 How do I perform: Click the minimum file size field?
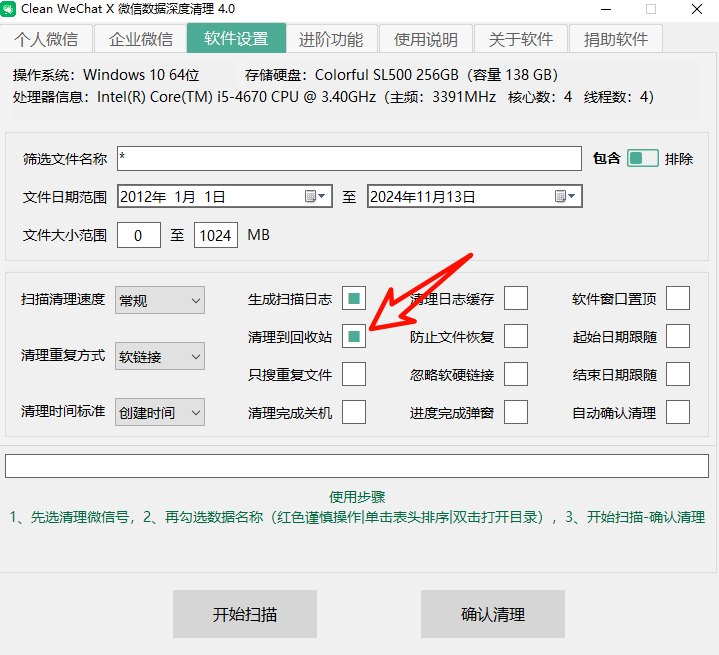138,235
